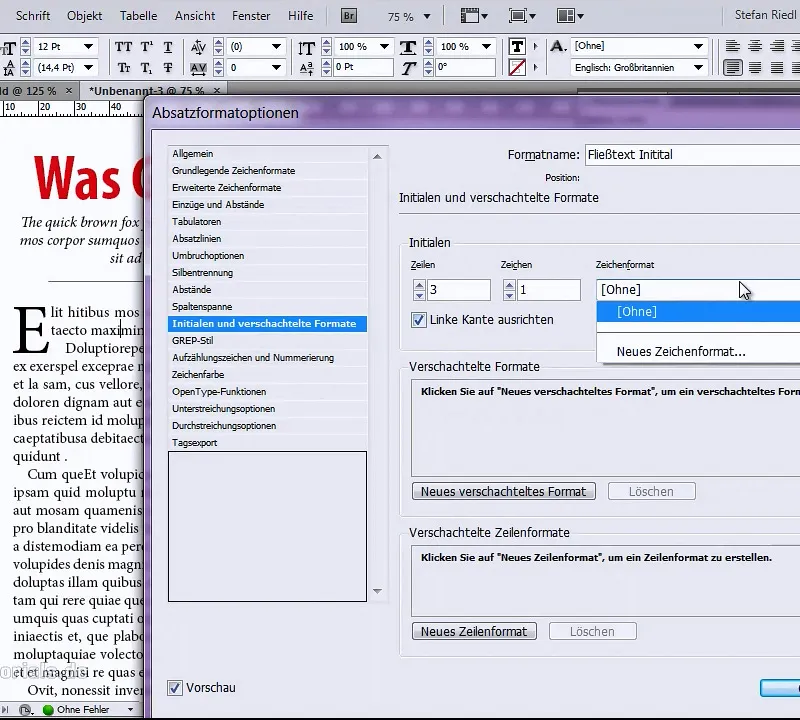
Task: Open the Zeichenformat [Ohne] combo box
Action: (x=698, y=290)
